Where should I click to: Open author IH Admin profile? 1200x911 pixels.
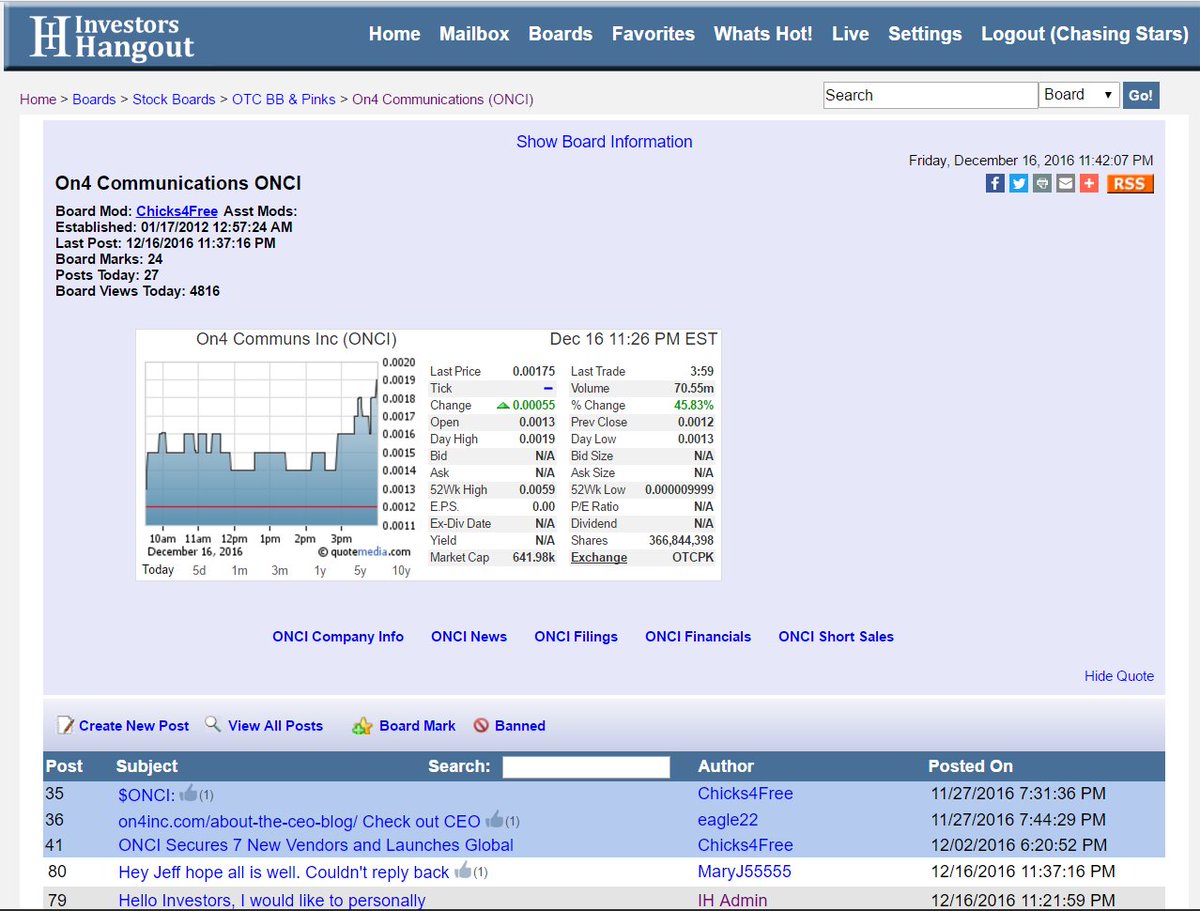click(x=733, y=900)
